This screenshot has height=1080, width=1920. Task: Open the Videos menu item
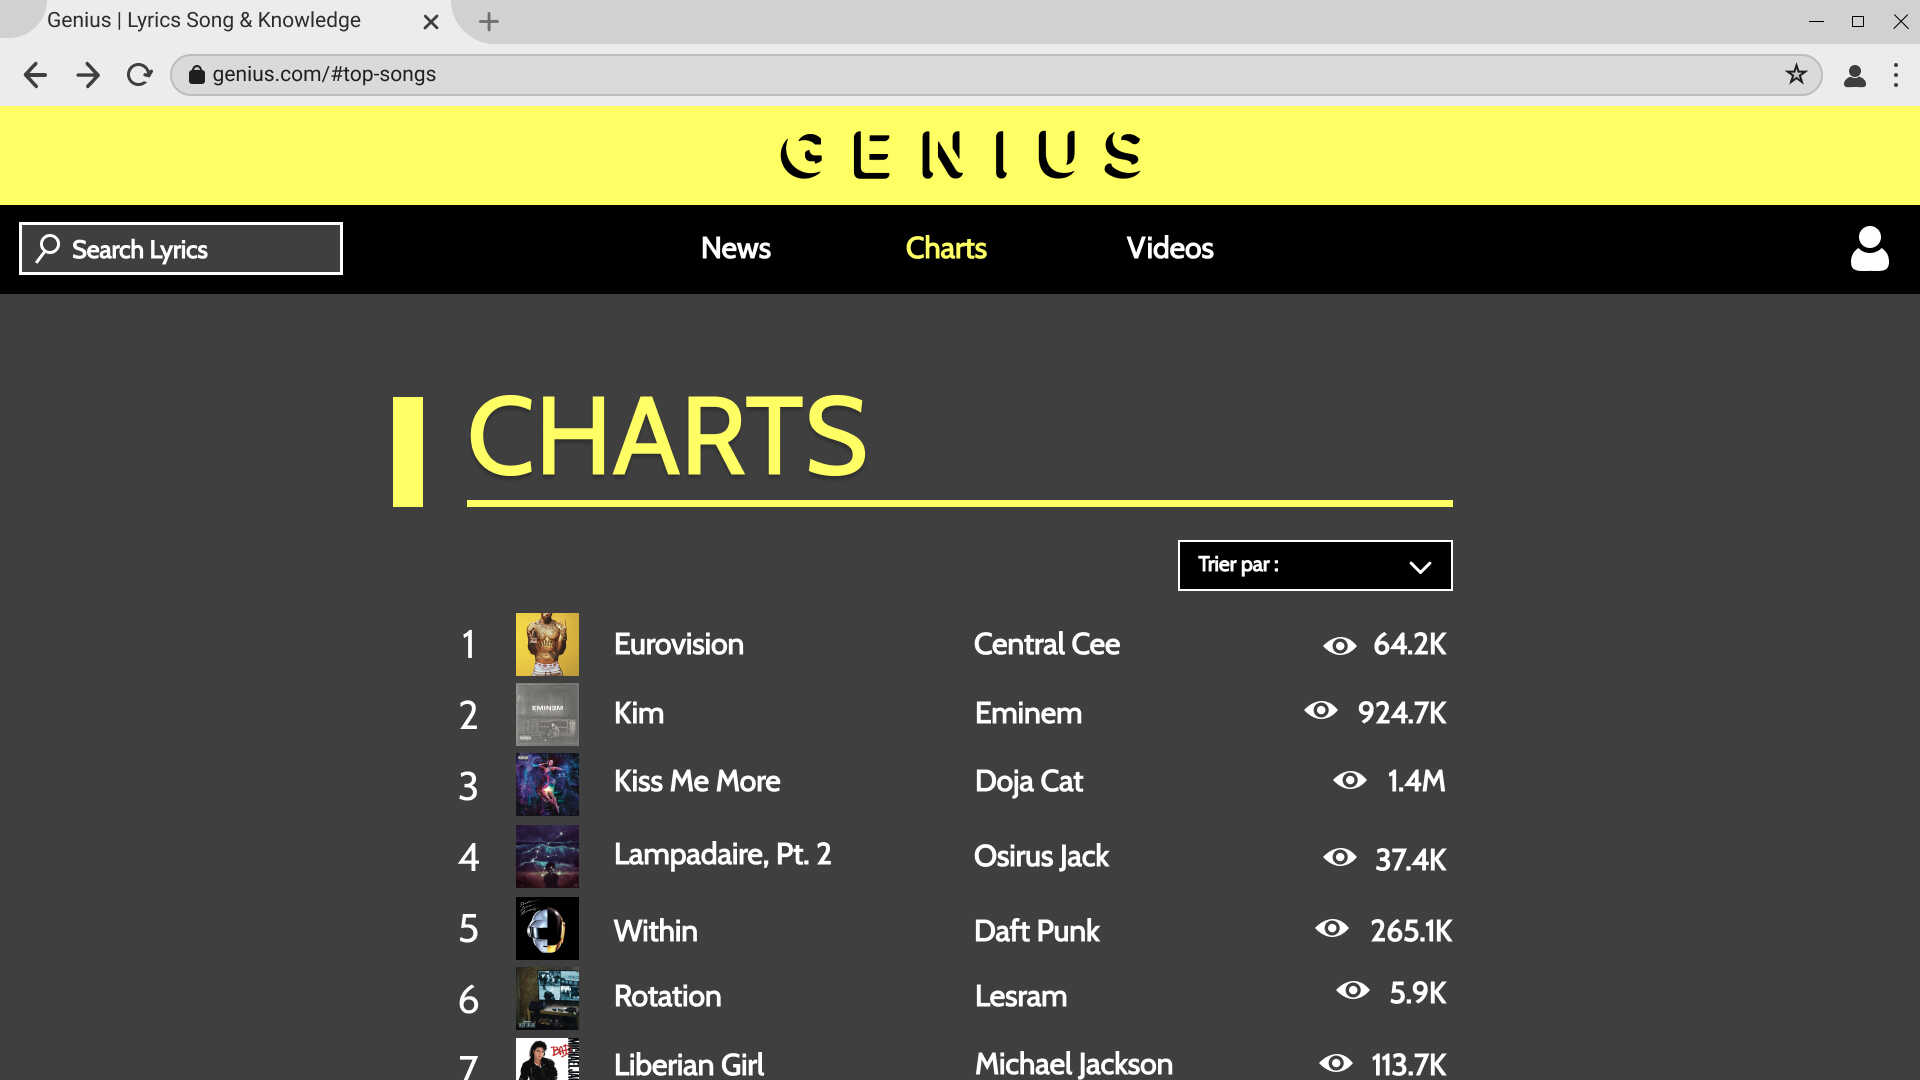tap(1169, 248)
